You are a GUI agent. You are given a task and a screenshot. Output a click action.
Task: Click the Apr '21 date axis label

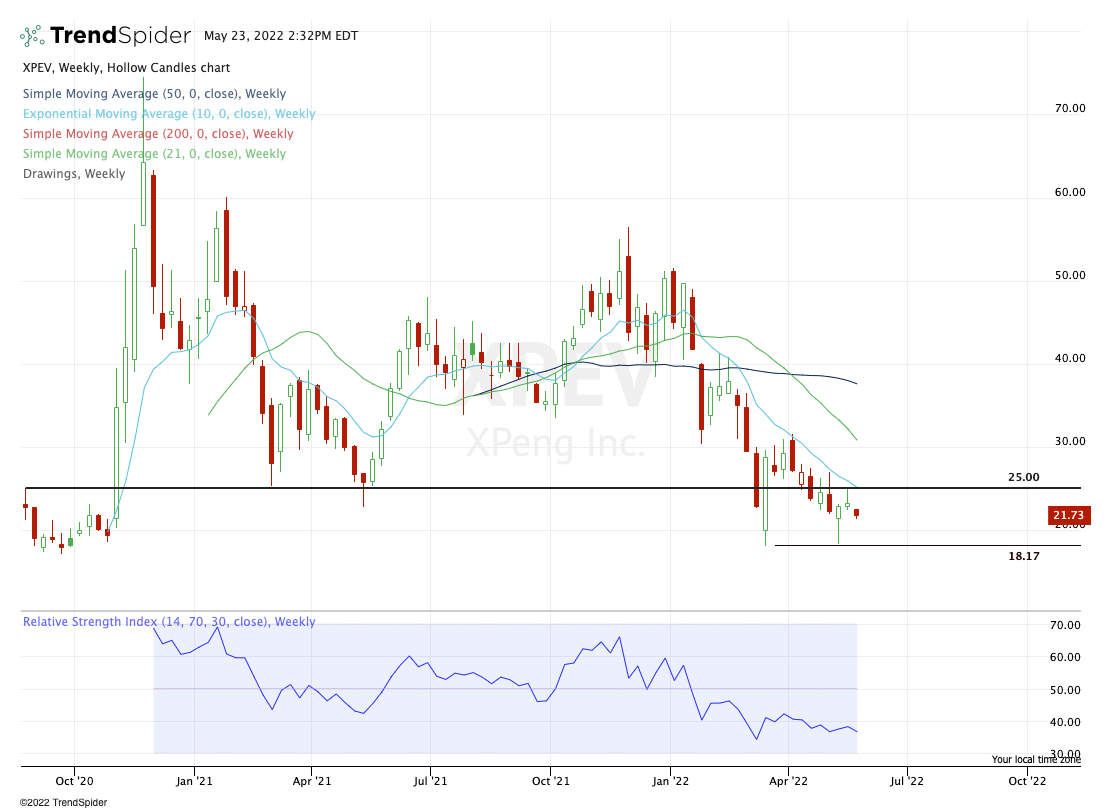pyautogui.click(x=312, y=781)
